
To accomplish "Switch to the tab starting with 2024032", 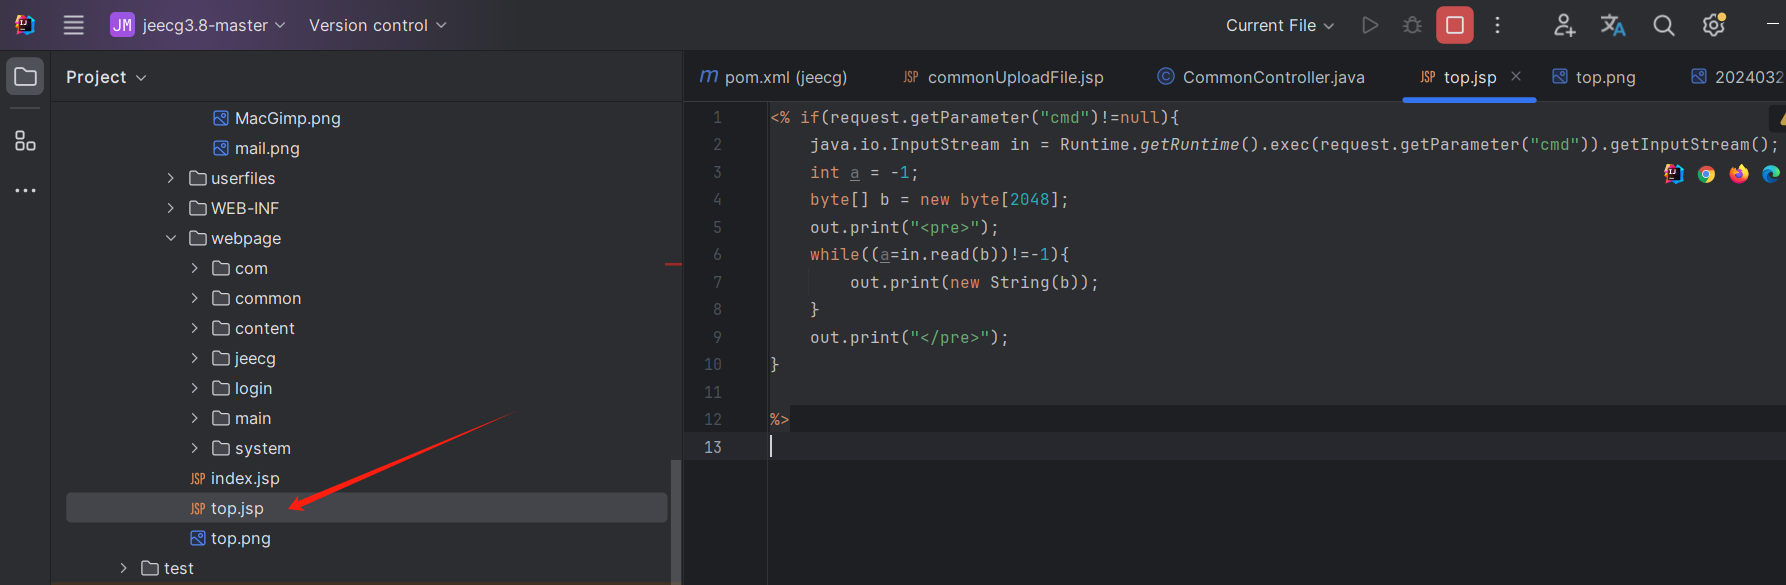I will tap(1737, 77).
